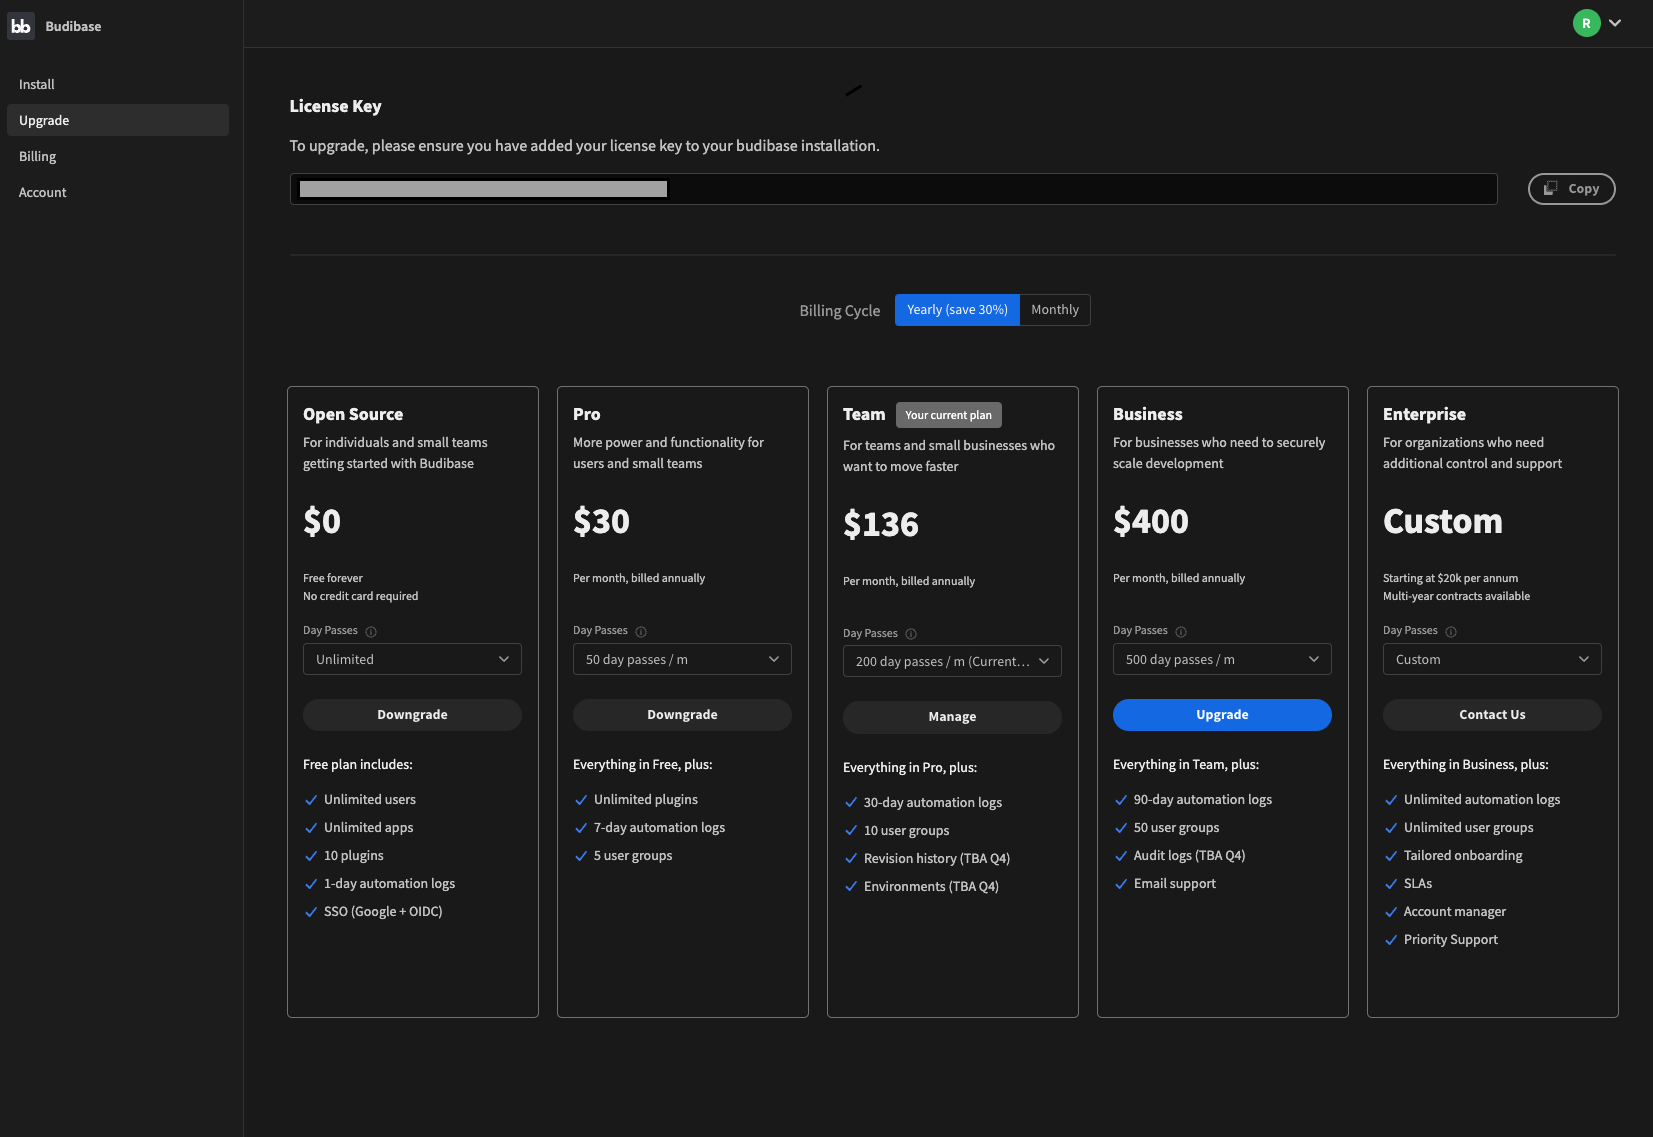1653x1137 pixels.
Task: Open Account page from sidebar
Action: pos(117,192)
